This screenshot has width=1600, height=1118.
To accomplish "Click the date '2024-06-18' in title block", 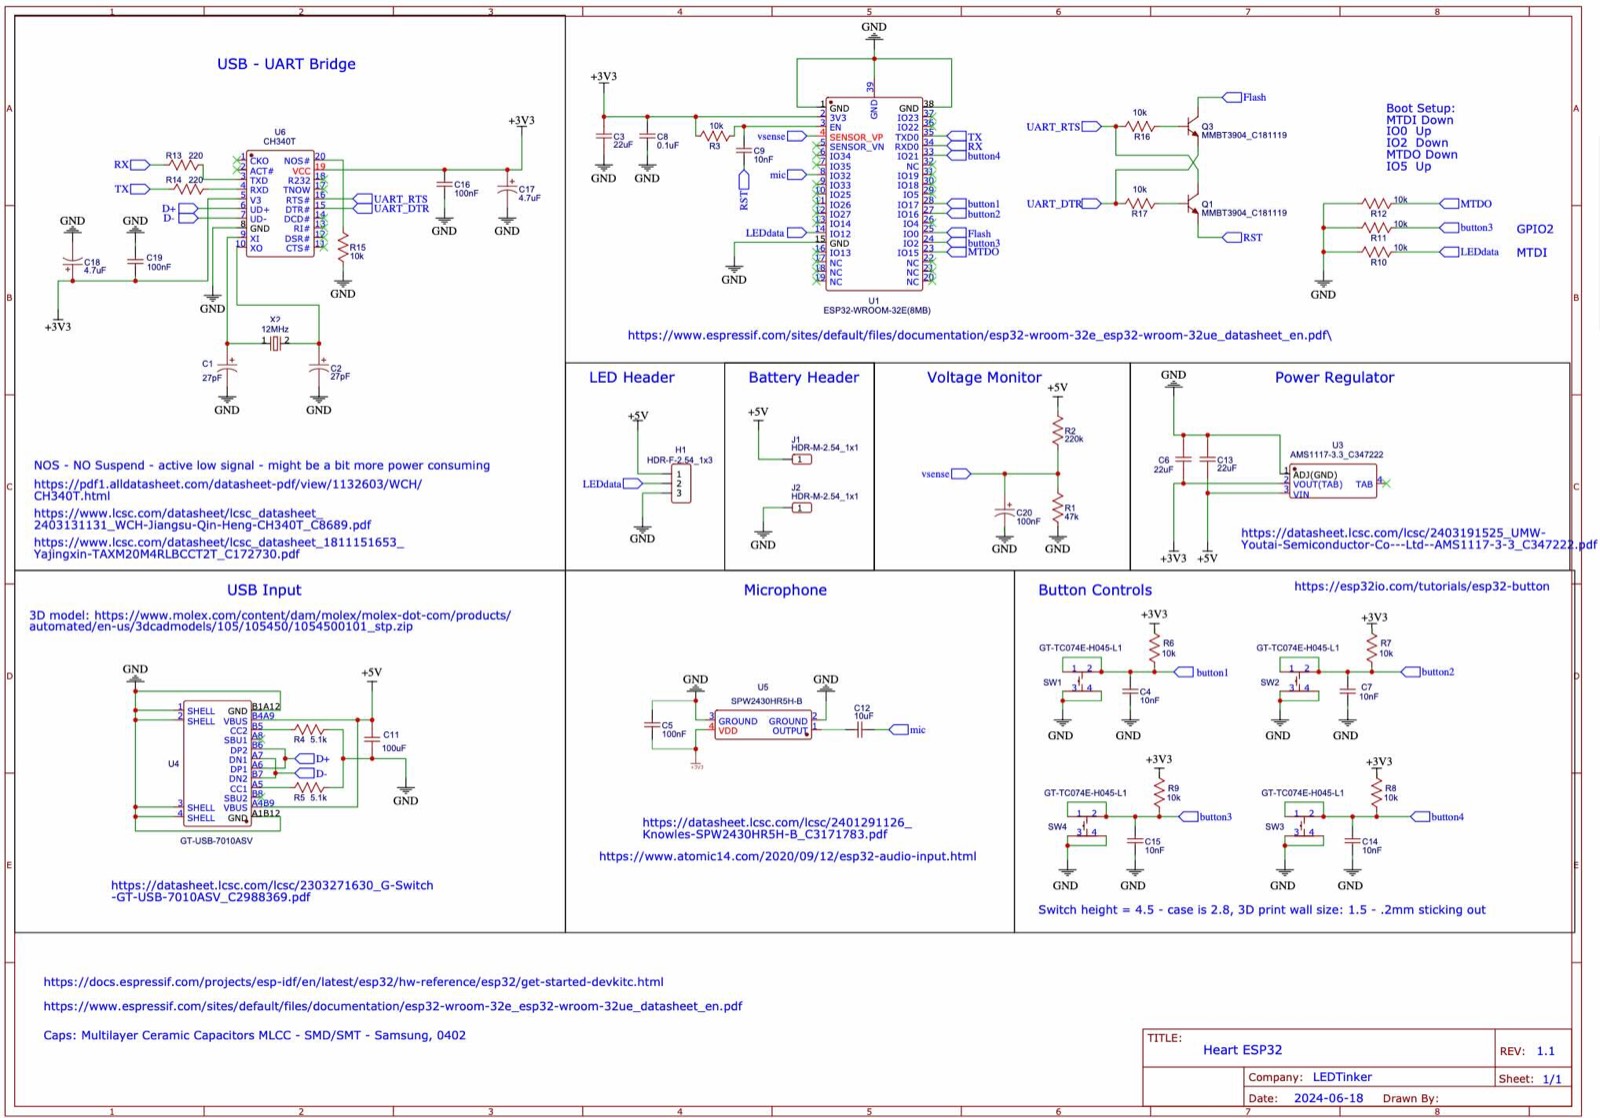I will (1328, 1098).
